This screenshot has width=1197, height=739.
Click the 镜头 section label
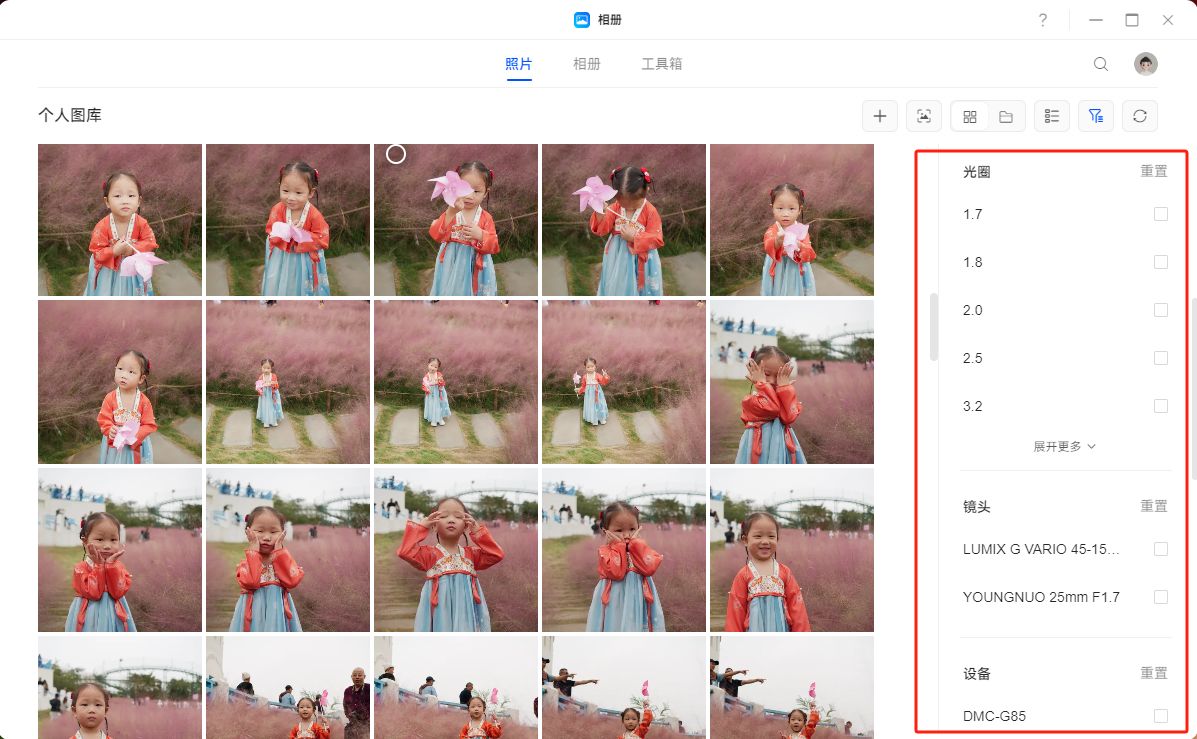[976, 507]
